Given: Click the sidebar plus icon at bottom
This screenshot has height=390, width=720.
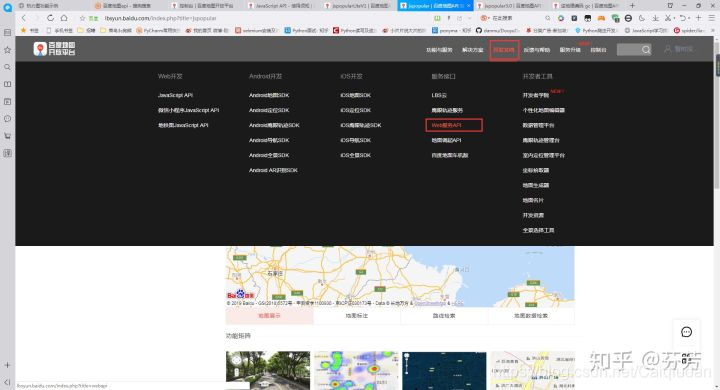Looking at the screenshot, I should [x=7, y=365].
